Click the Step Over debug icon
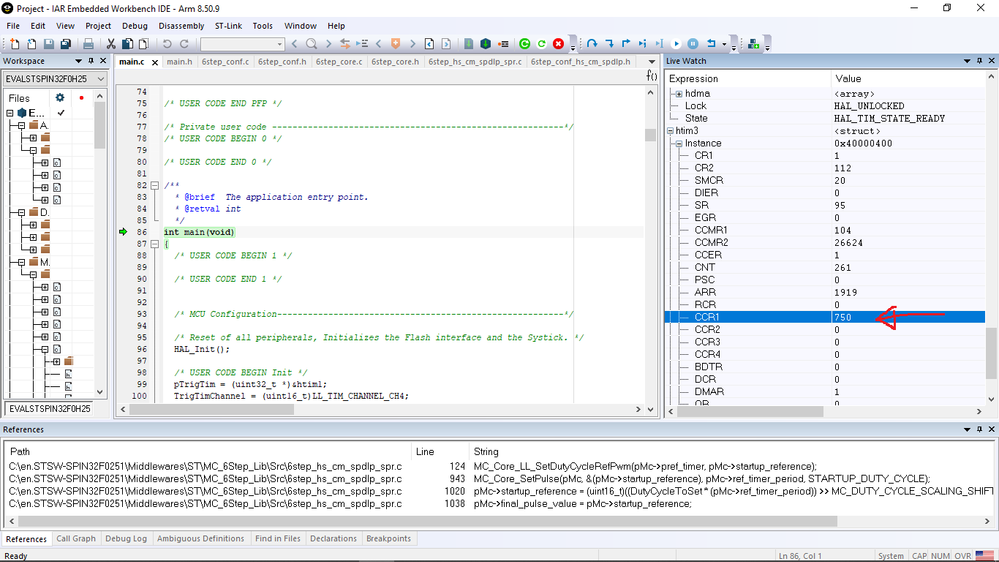 click(x=593, y=43)
